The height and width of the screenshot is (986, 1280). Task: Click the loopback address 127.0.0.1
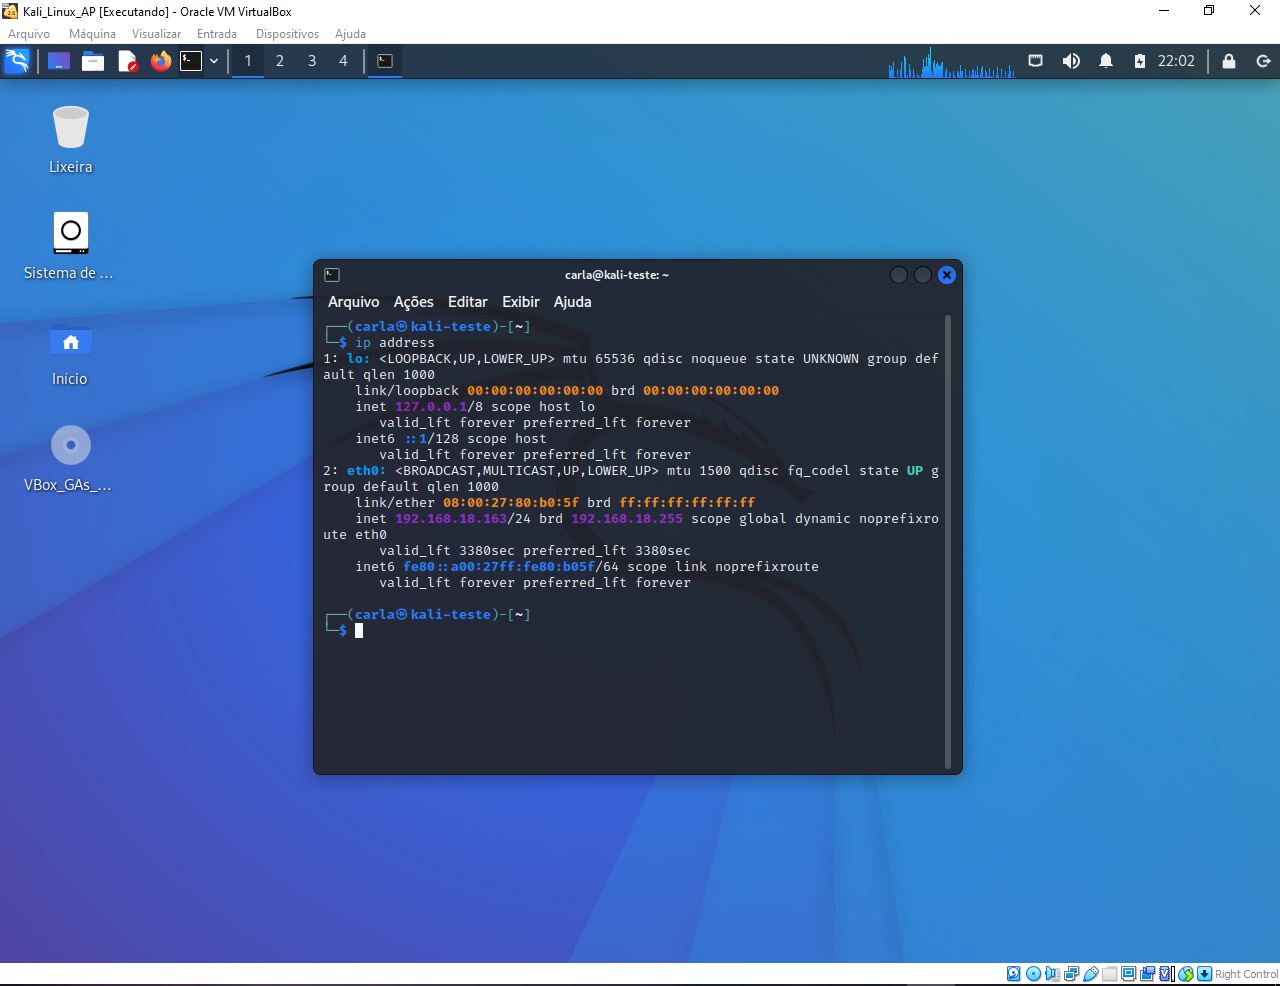tap(431, 407)
